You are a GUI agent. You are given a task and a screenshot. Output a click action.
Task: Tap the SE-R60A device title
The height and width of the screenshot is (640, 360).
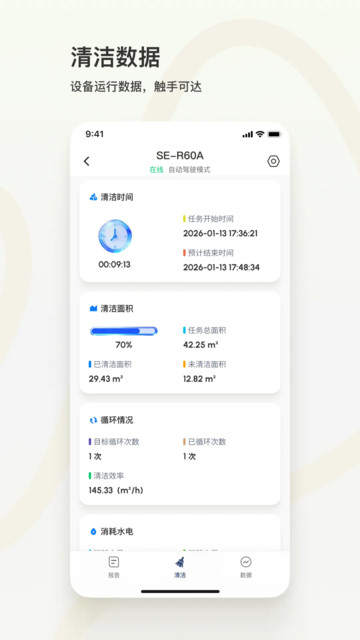[x=180, y=156]
